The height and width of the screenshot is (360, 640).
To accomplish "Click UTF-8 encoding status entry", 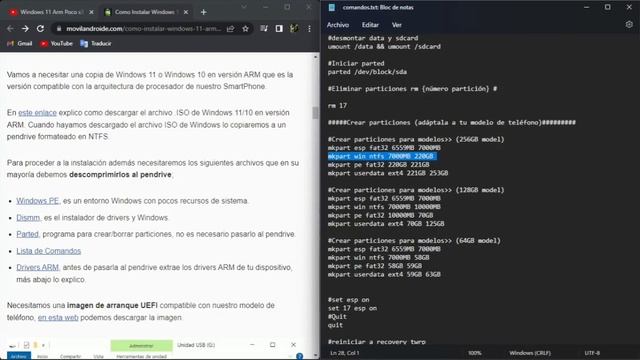I will (592, 353).
